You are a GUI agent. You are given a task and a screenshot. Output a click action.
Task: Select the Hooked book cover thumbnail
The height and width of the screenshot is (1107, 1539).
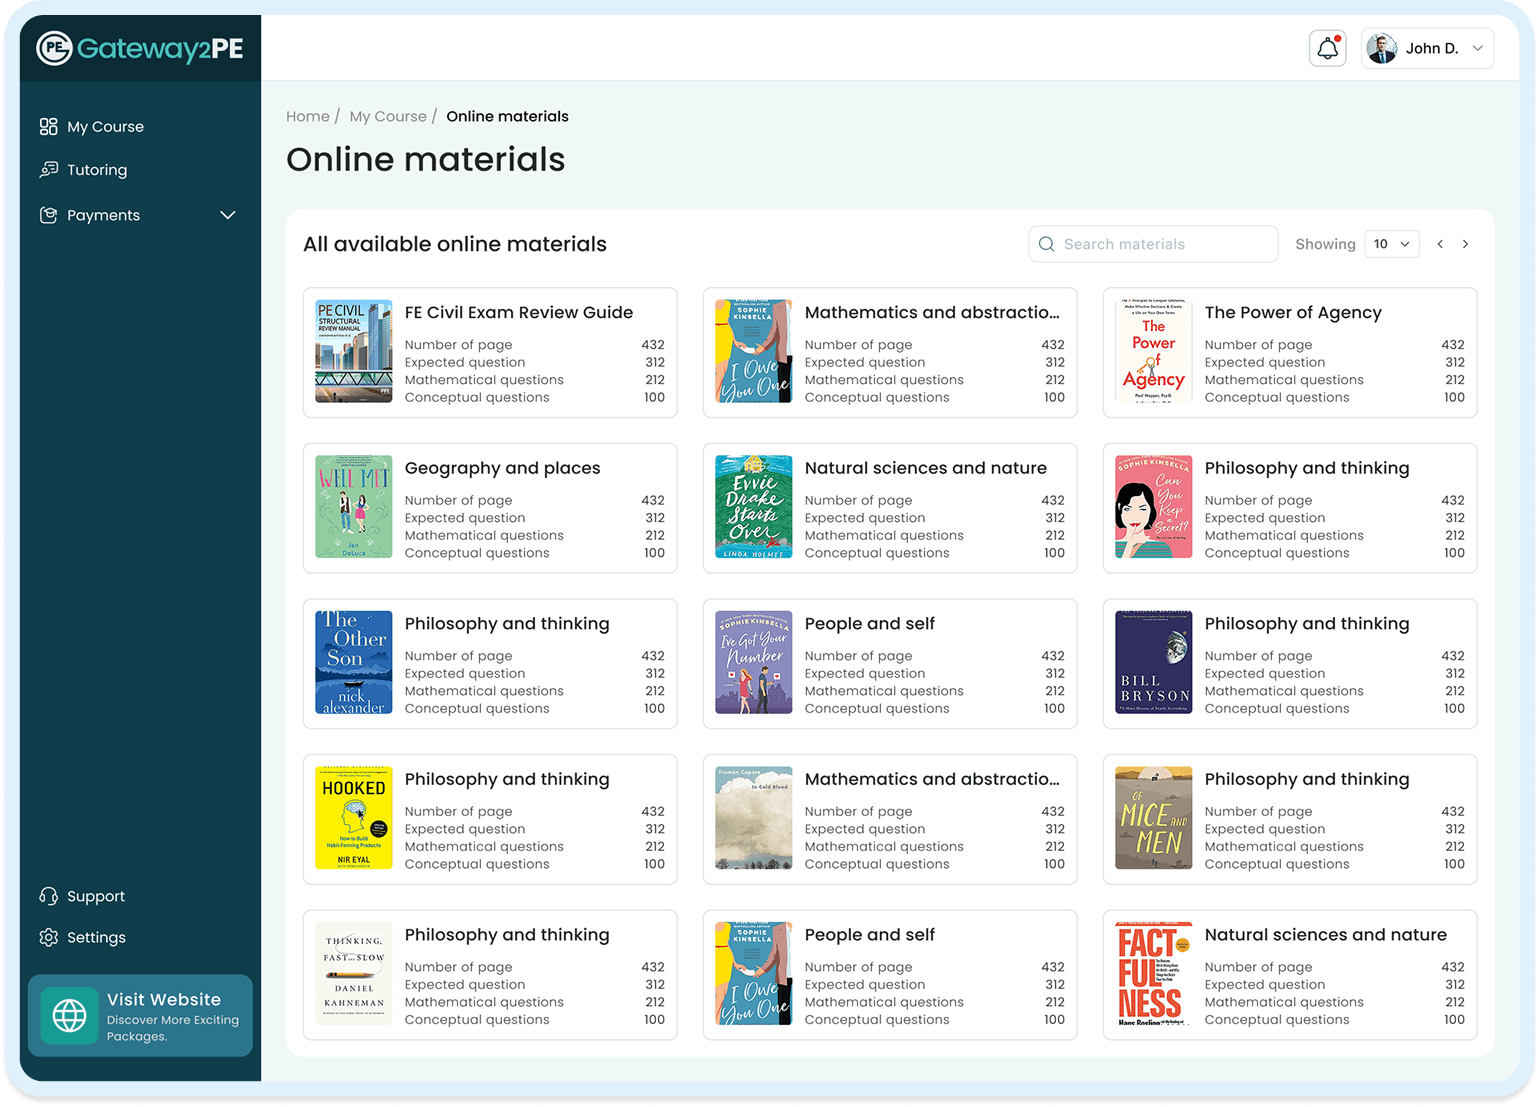tap(354, 818)
